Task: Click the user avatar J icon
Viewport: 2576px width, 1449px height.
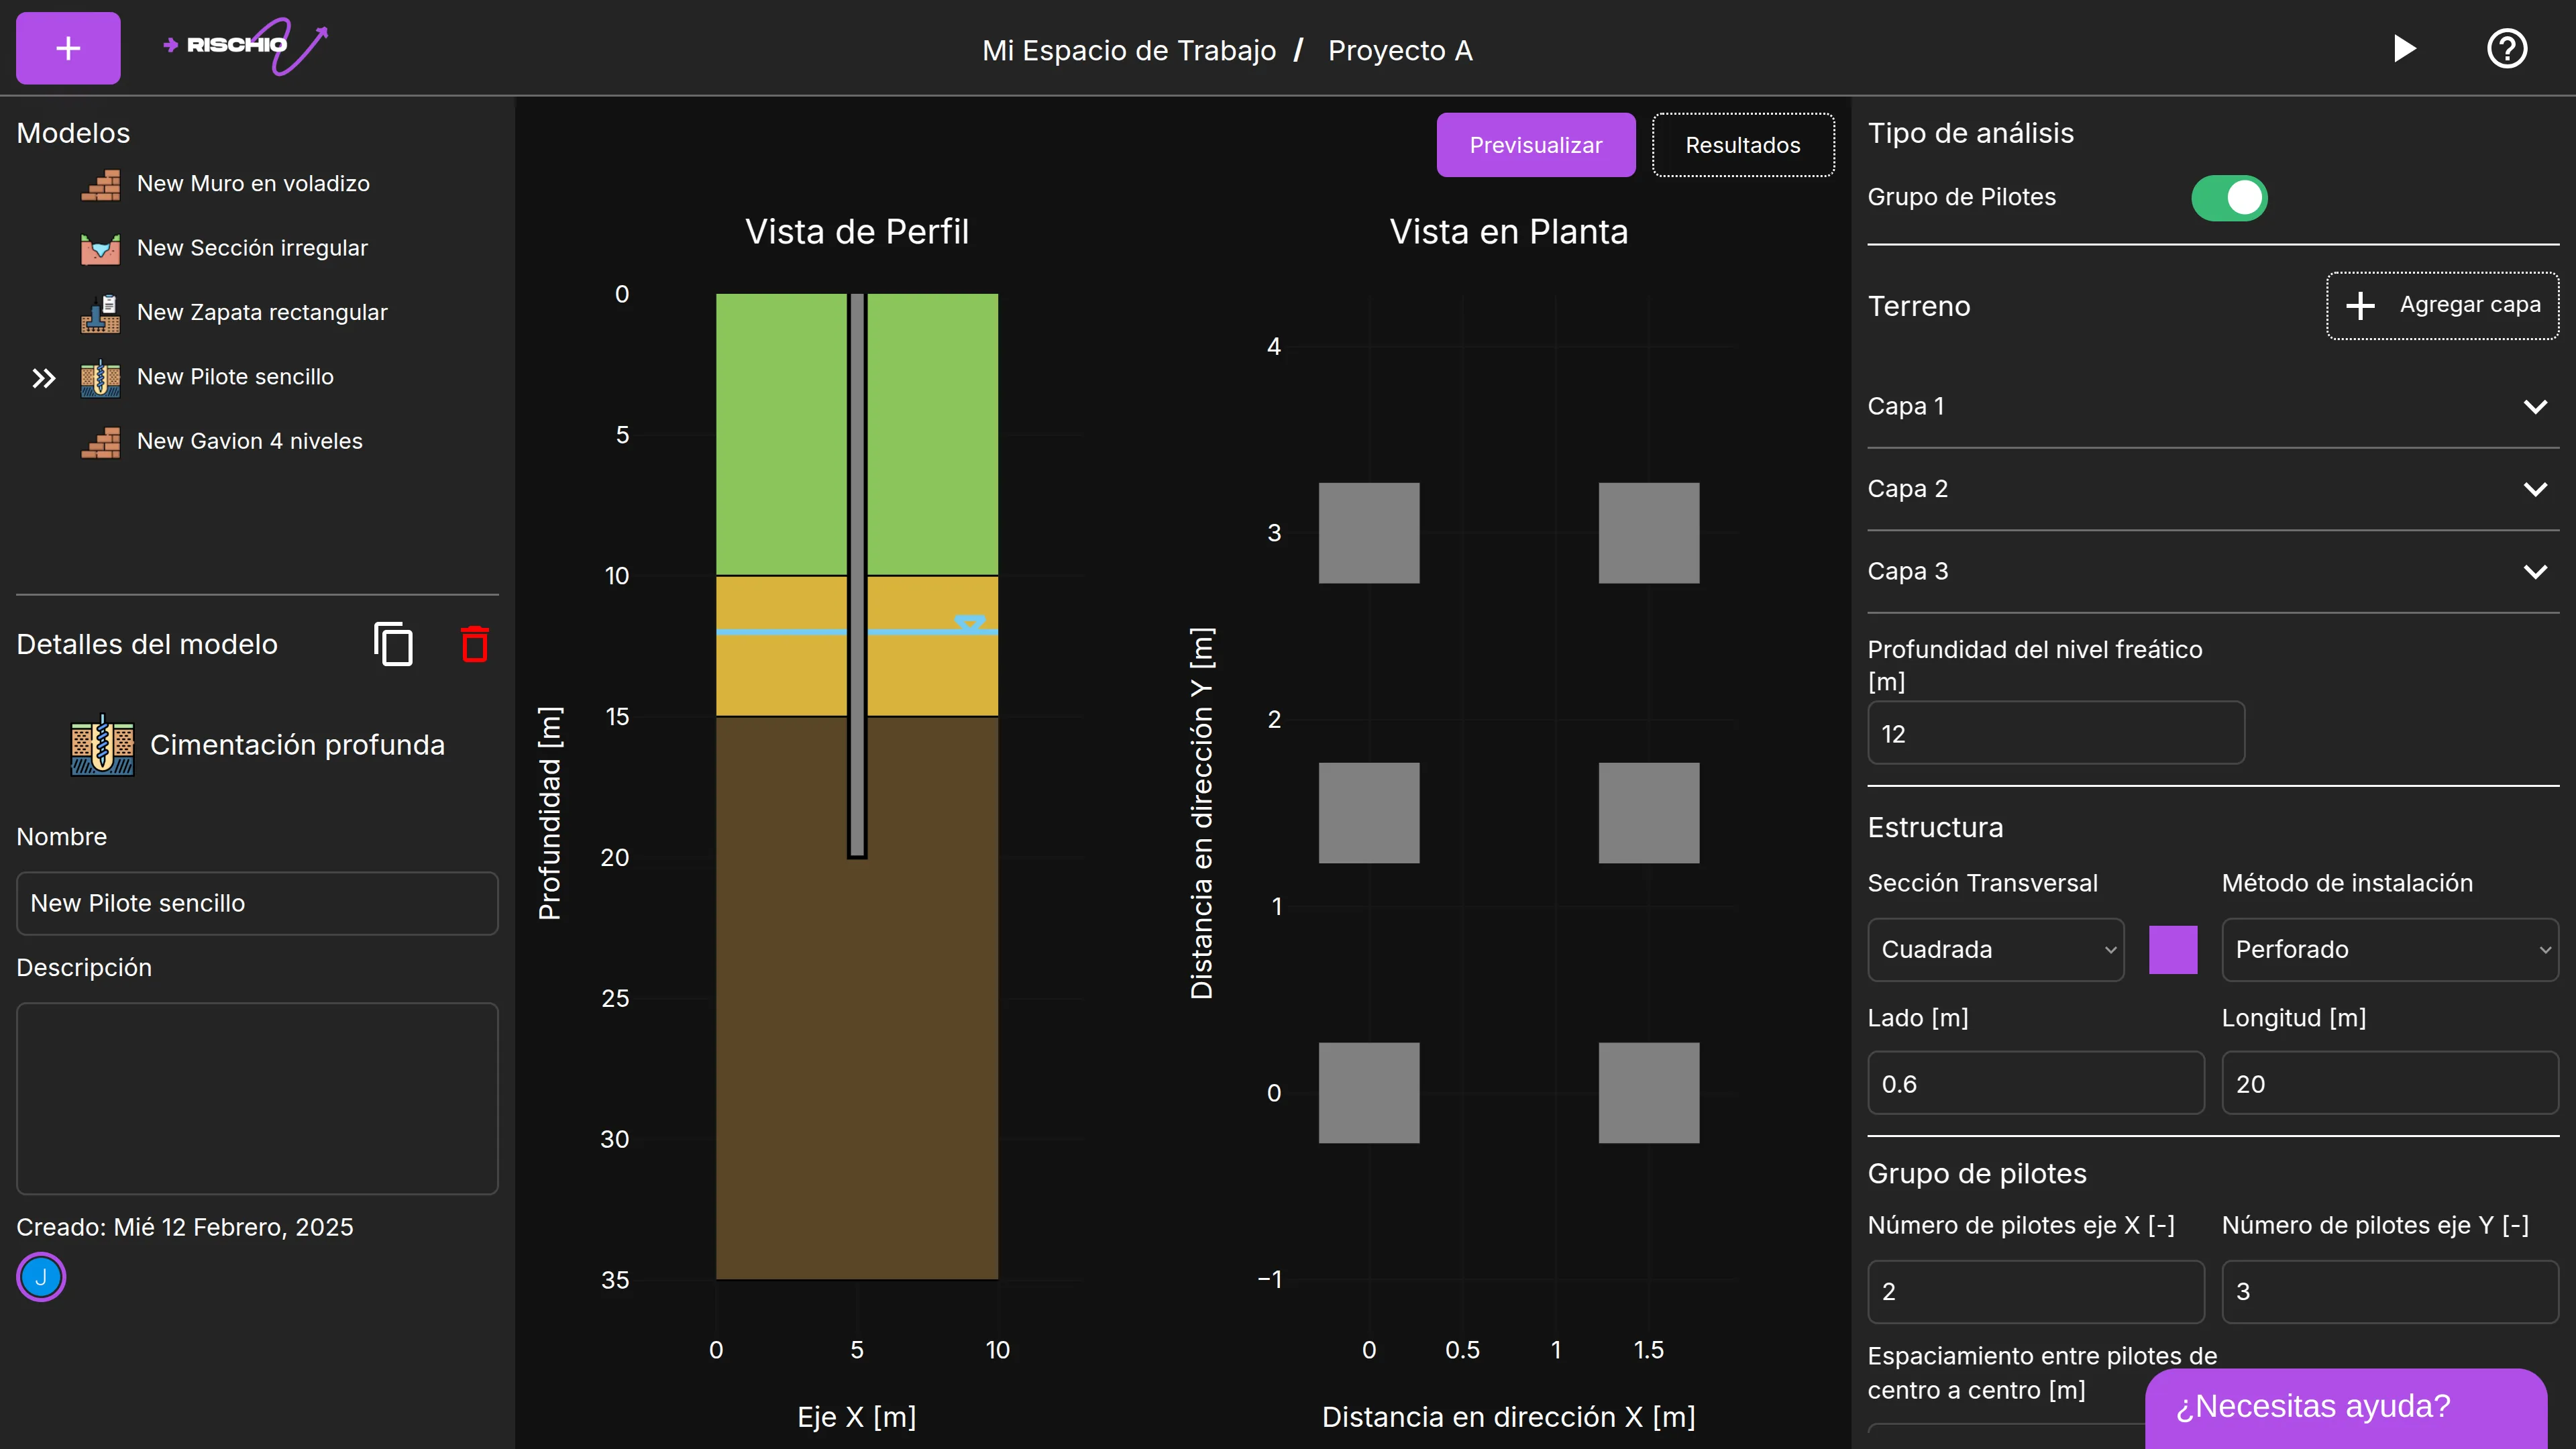Action: 41,1277
